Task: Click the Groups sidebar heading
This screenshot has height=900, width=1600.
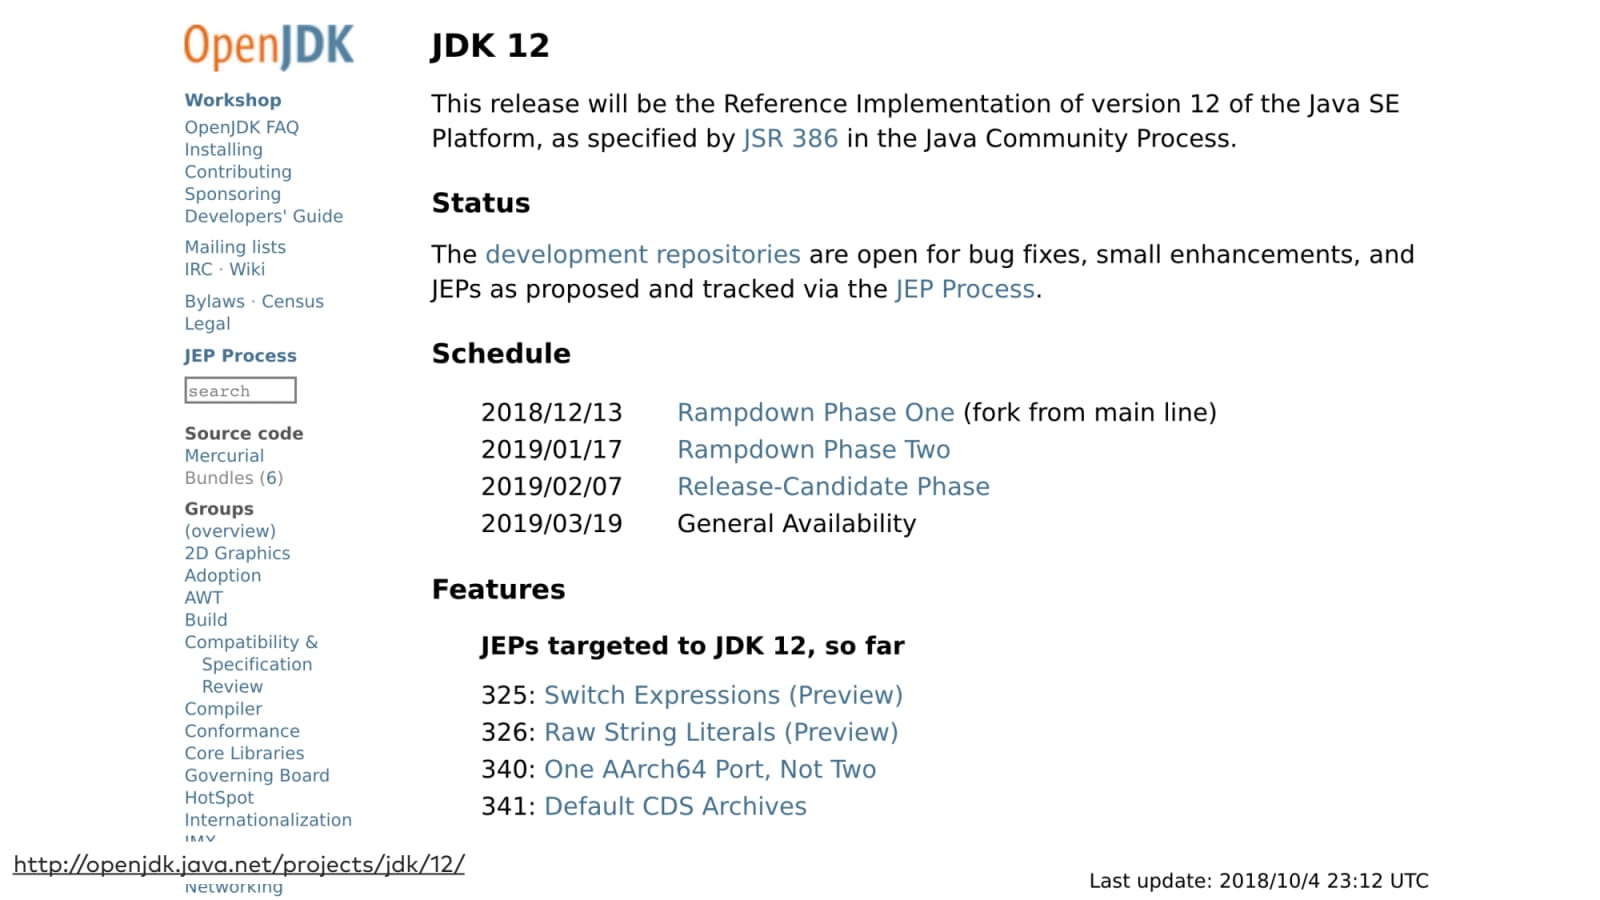Action: pyautogui.click(x=219, y=509)
